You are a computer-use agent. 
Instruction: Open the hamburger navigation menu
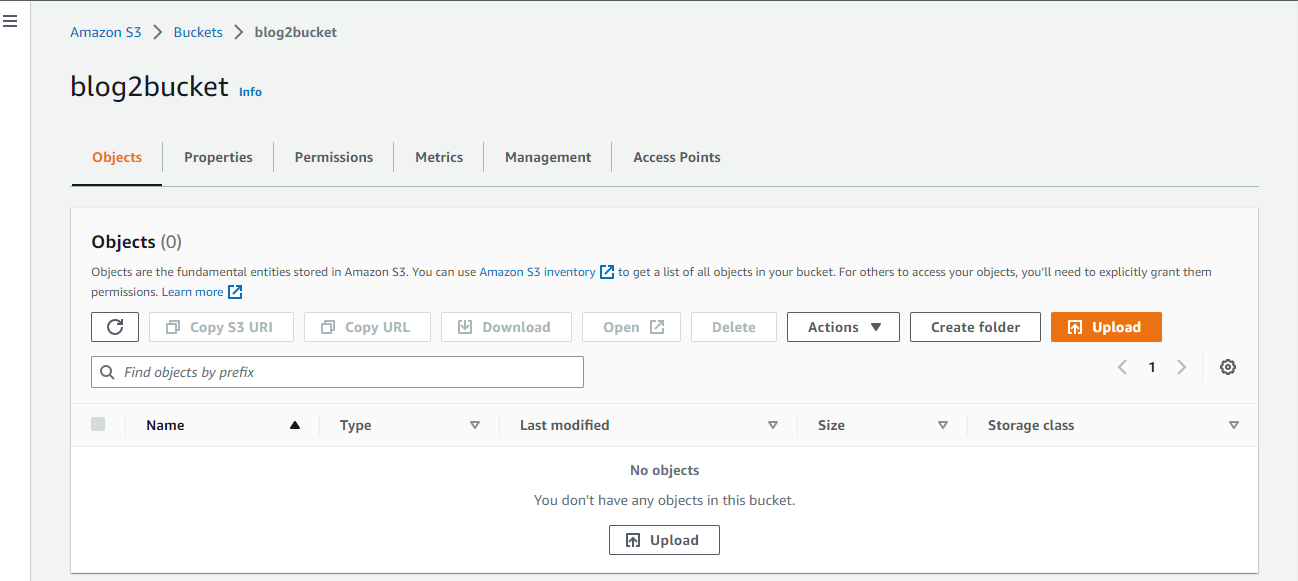[x=10, y=21]
